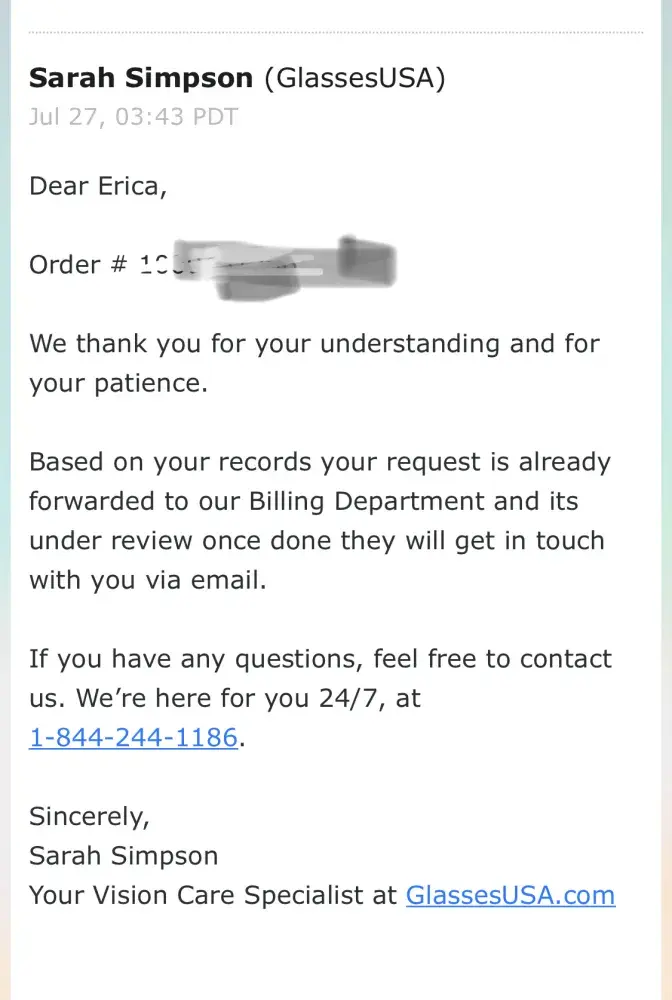Click the Dear Erica greeting line
672x1000 pixels.
[x=98, y=186]
